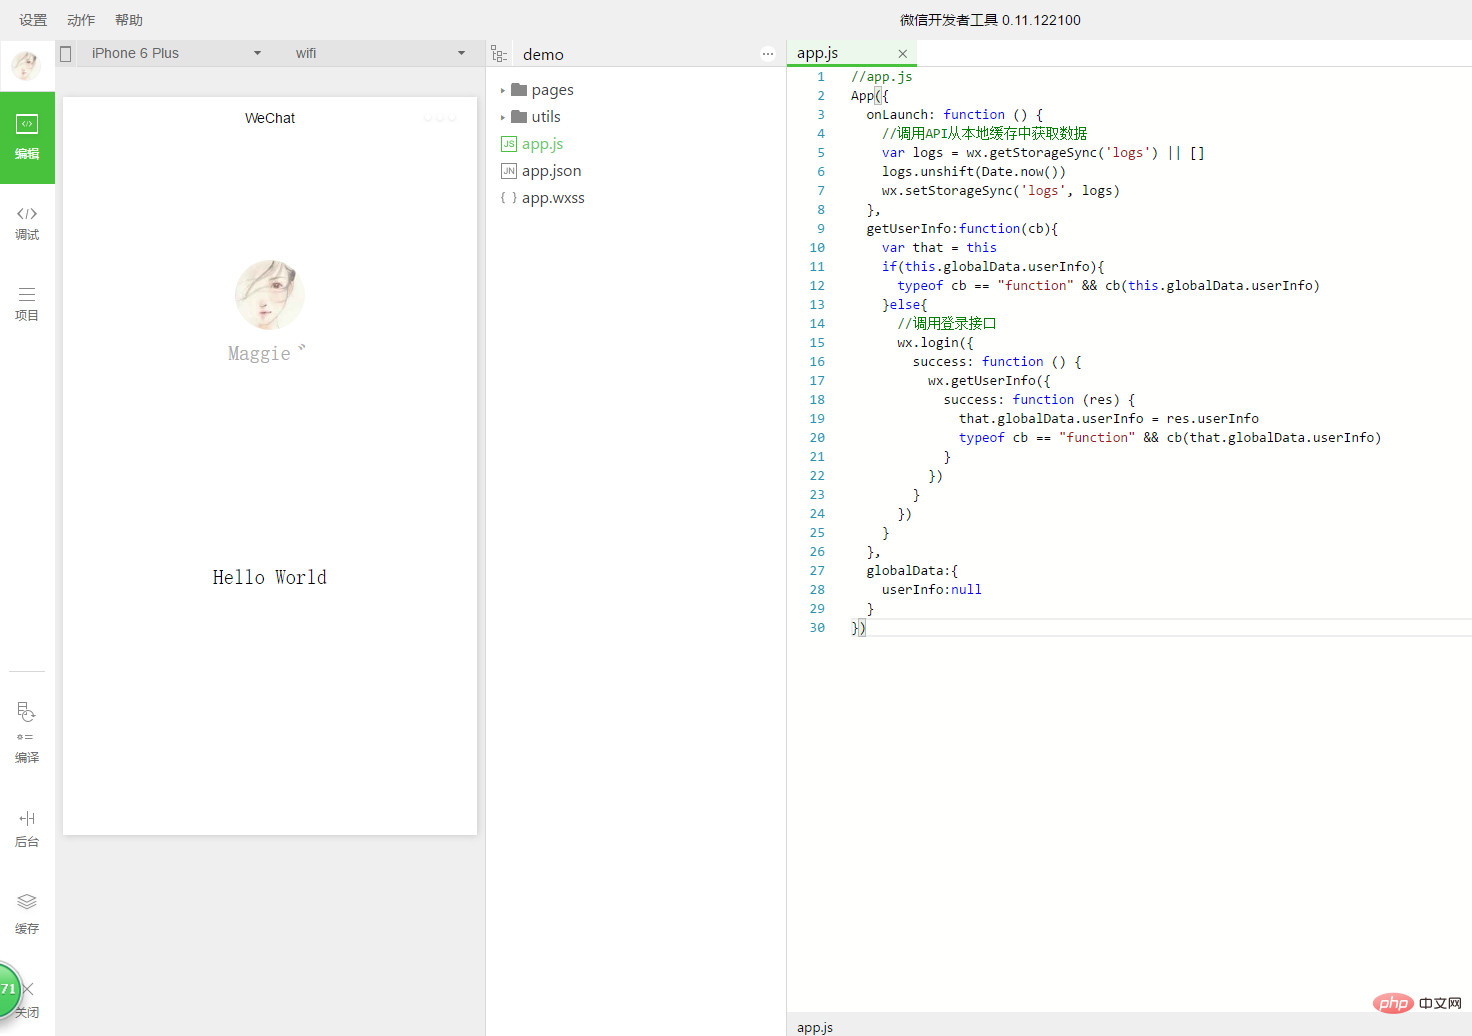Open app.json in the file tree
Image resolution: width=1472 pixels, height=1036 pixels.
click(x=541, y=171)
